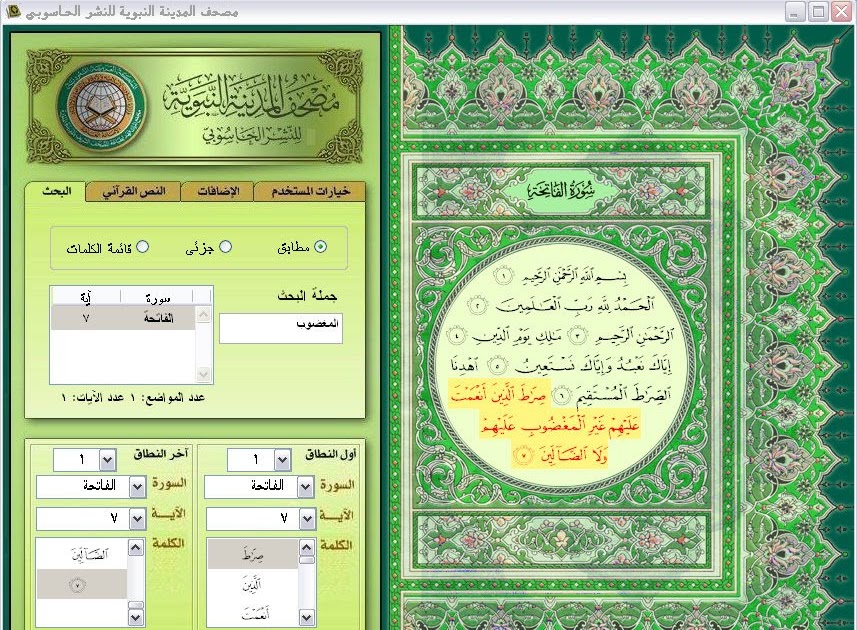Screen dimensions: 857x630
Task: Click the results list scroll-up arrow
Action: (203, 314)
